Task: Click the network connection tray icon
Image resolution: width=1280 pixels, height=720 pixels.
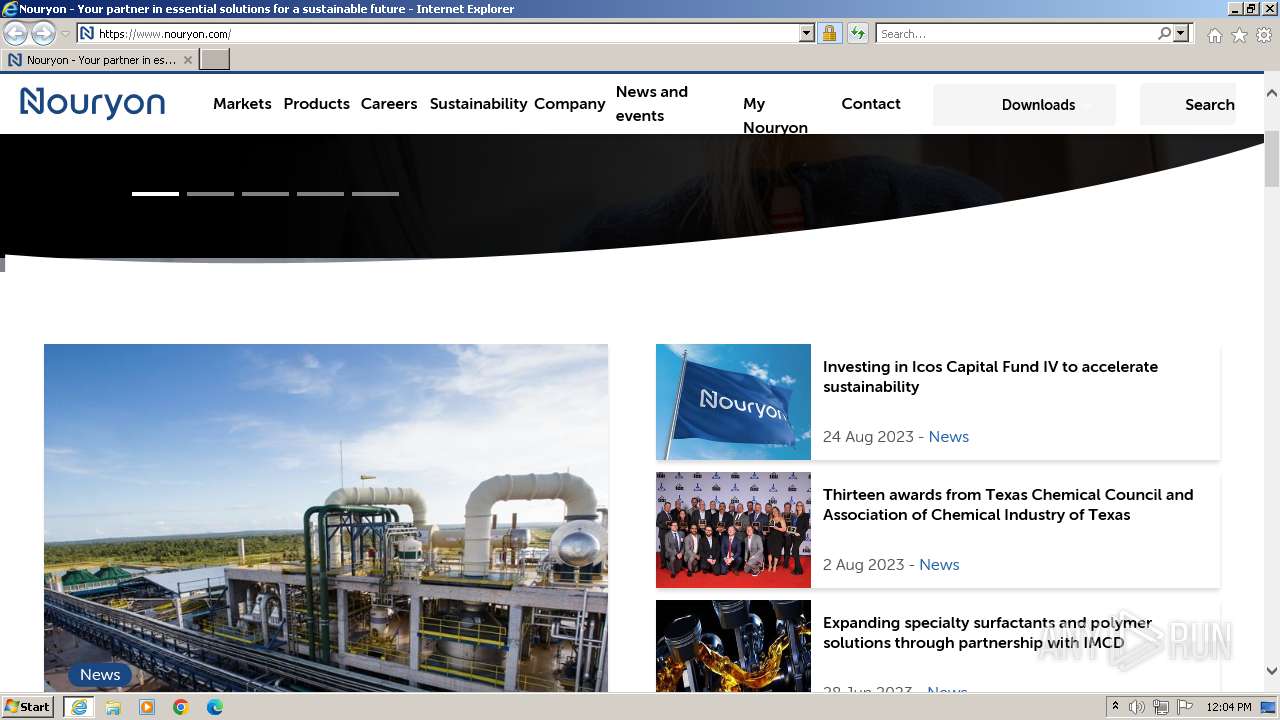Action: 1161,707
